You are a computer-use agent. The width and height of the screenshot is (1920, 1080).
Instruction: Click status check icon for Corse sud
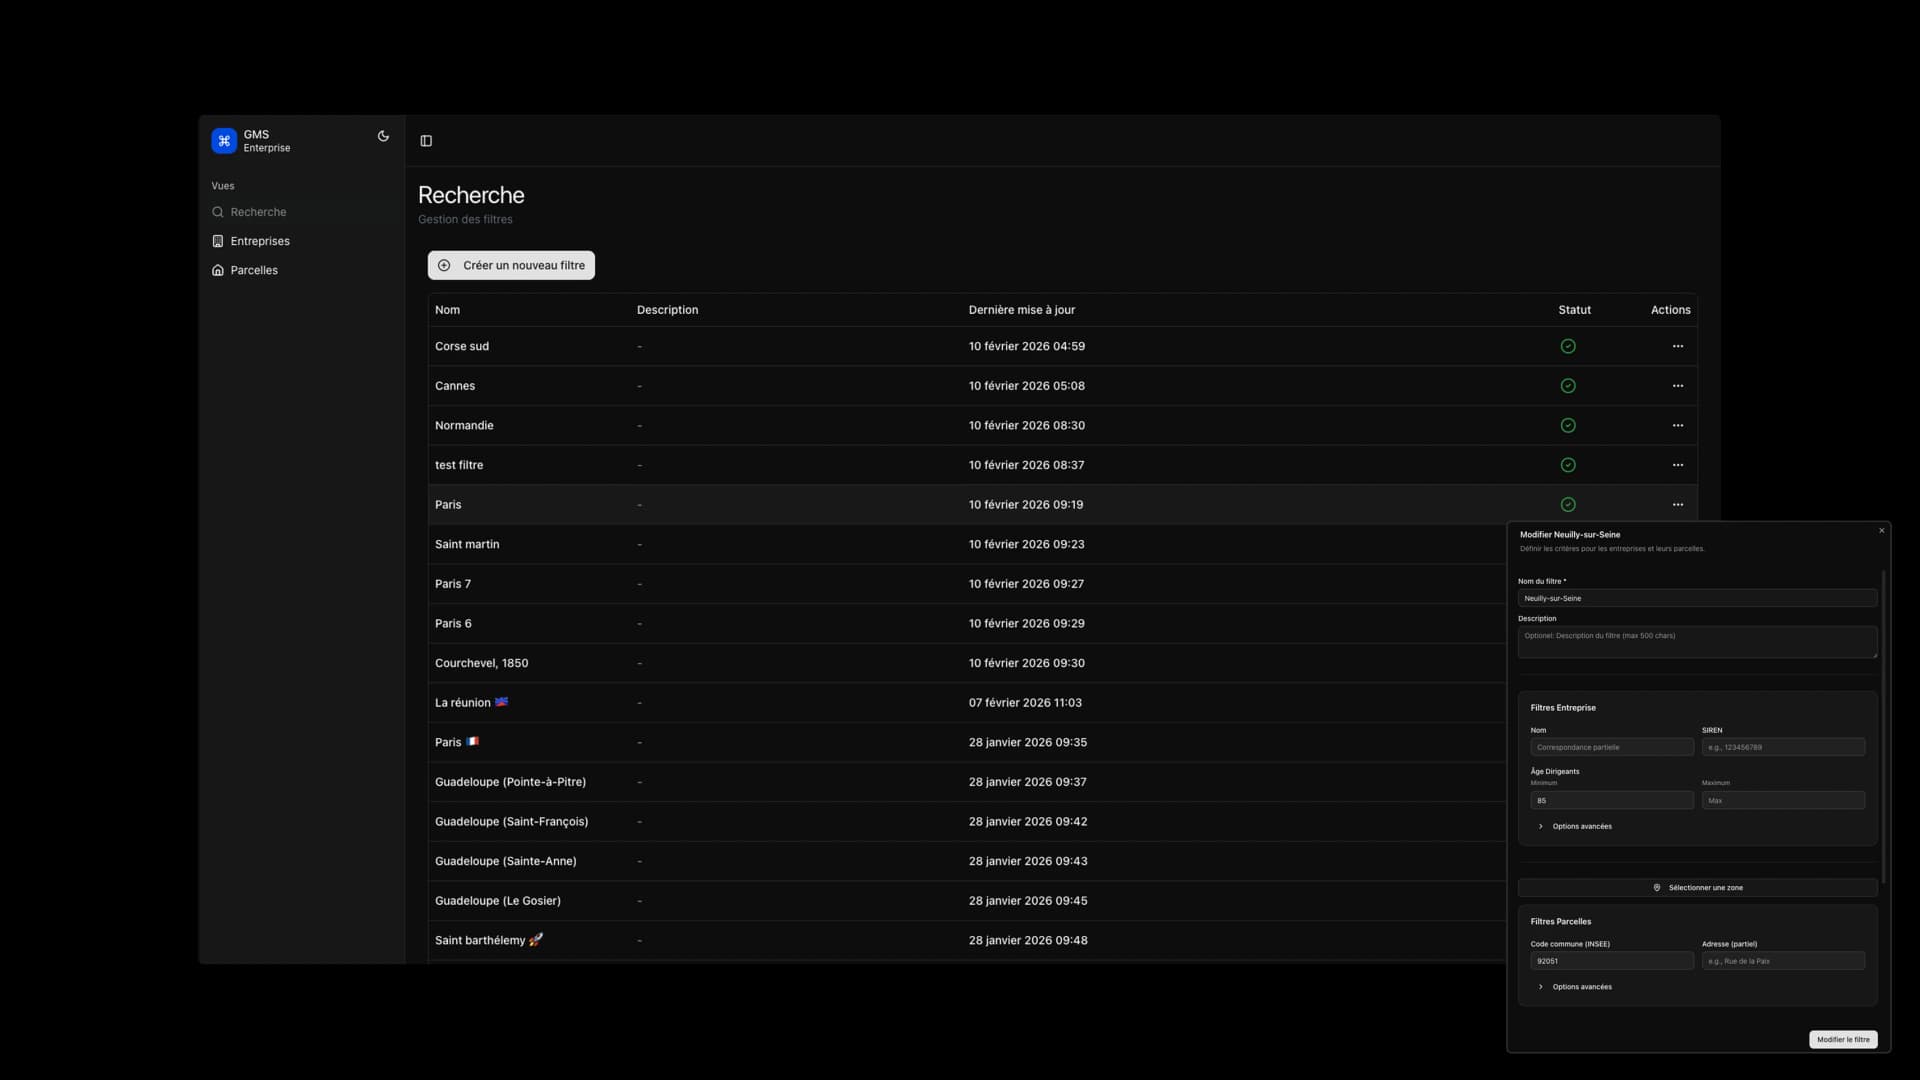coord(1567,346)
